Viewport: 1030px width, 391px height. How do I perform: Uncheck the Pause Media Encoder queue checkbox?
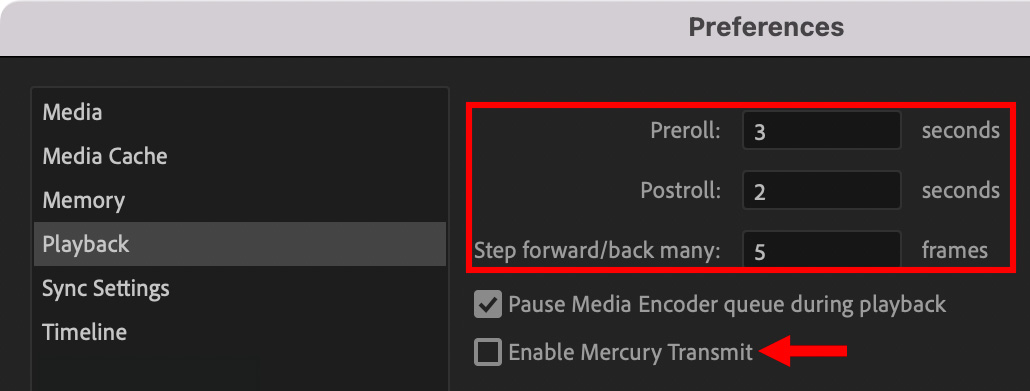coord(487,304)
